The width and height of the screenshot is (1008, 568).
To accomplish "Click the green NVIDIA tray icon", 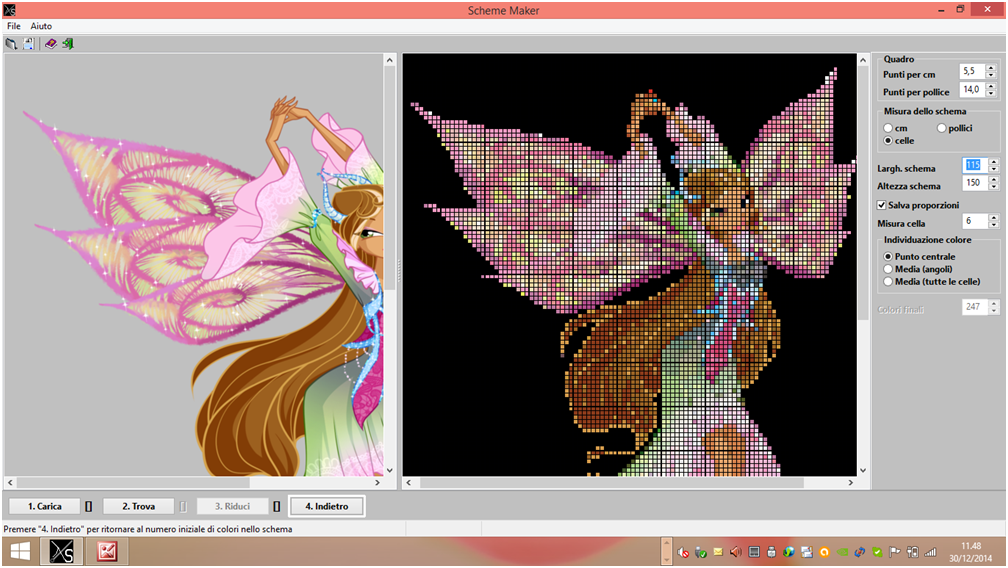I will coord(842,552).
